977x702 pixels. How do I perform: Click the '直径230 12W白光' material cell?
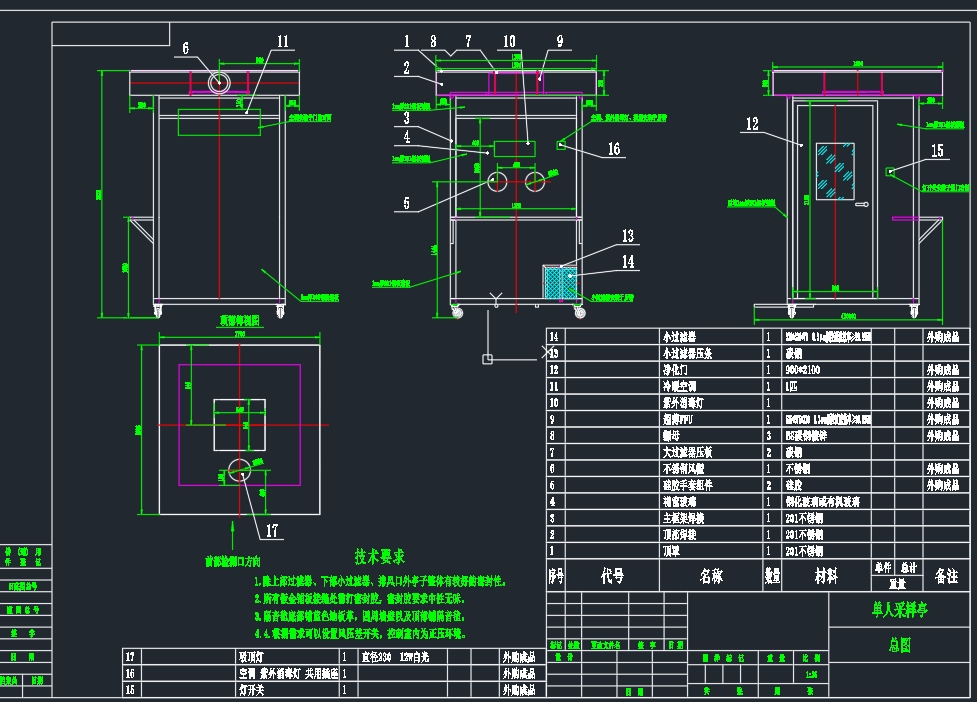(x=395, y=657)
